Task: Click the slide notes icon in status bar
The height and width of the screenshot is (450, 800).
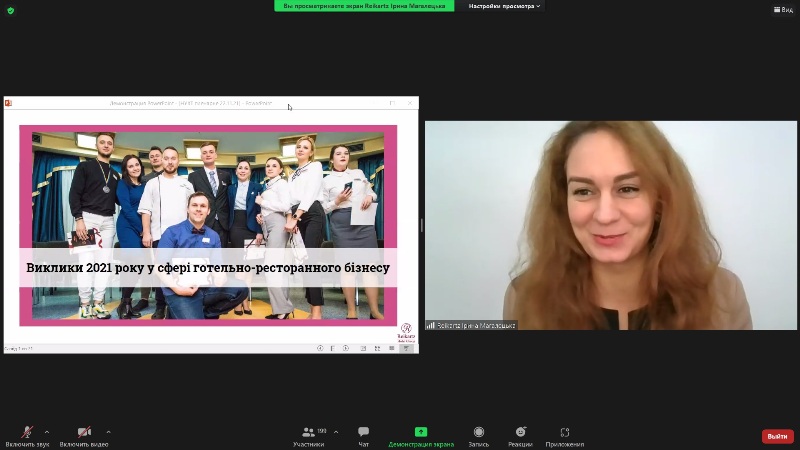Action: (x=332, y=348)
